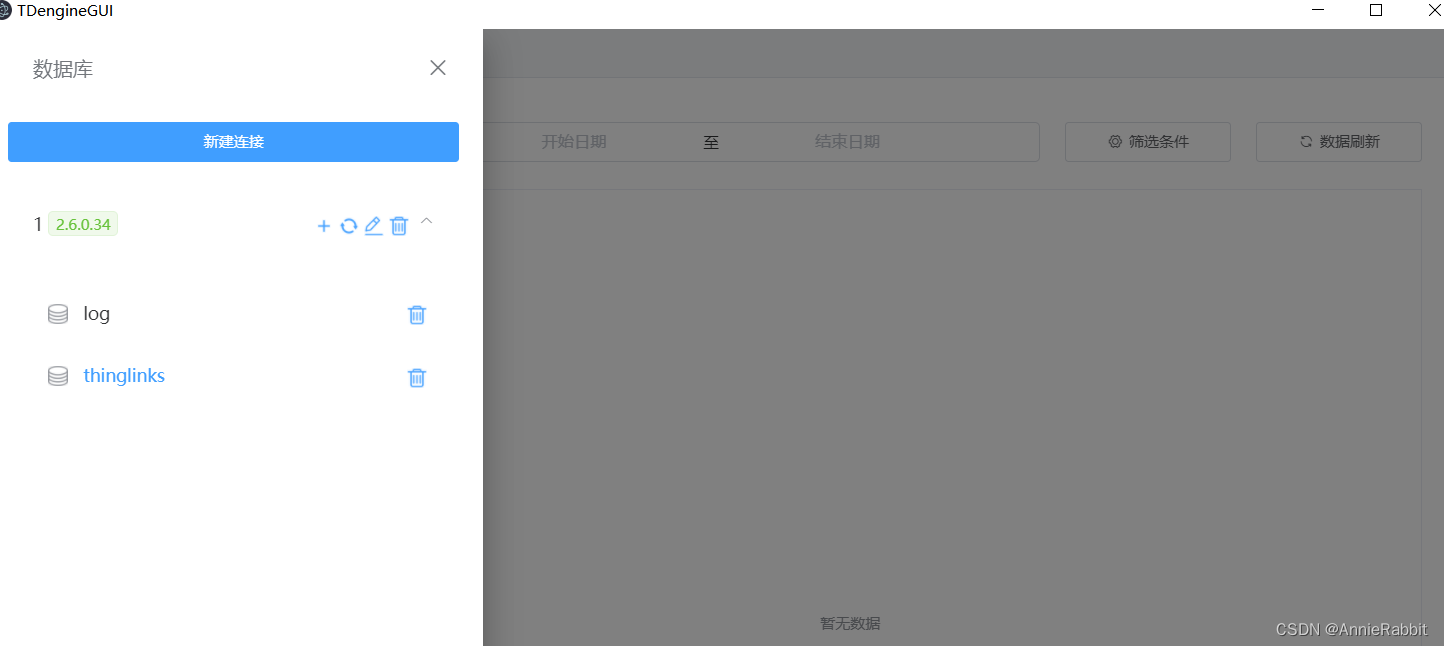Viewport: 1444px width, 646px height.
Task: Edit the connection with the pencil icon
Action: coord(373,225)
